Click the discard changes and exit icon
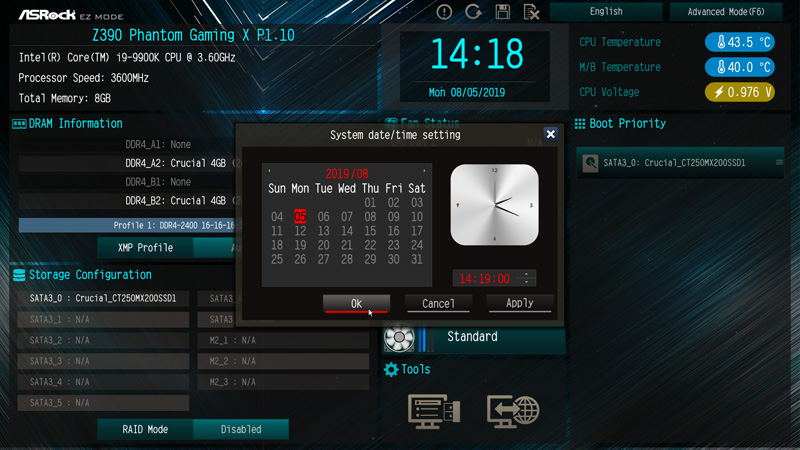This screenshot has height=450, width=800. (x=532, y=12)
